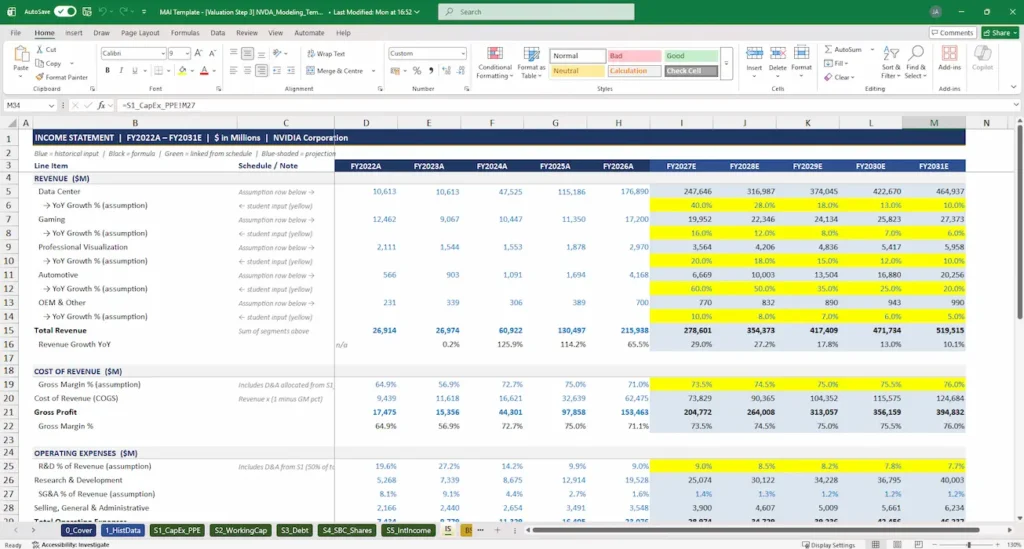Toggle the AutoSave switch
1024x549 pixels.
tap(65, 11)
